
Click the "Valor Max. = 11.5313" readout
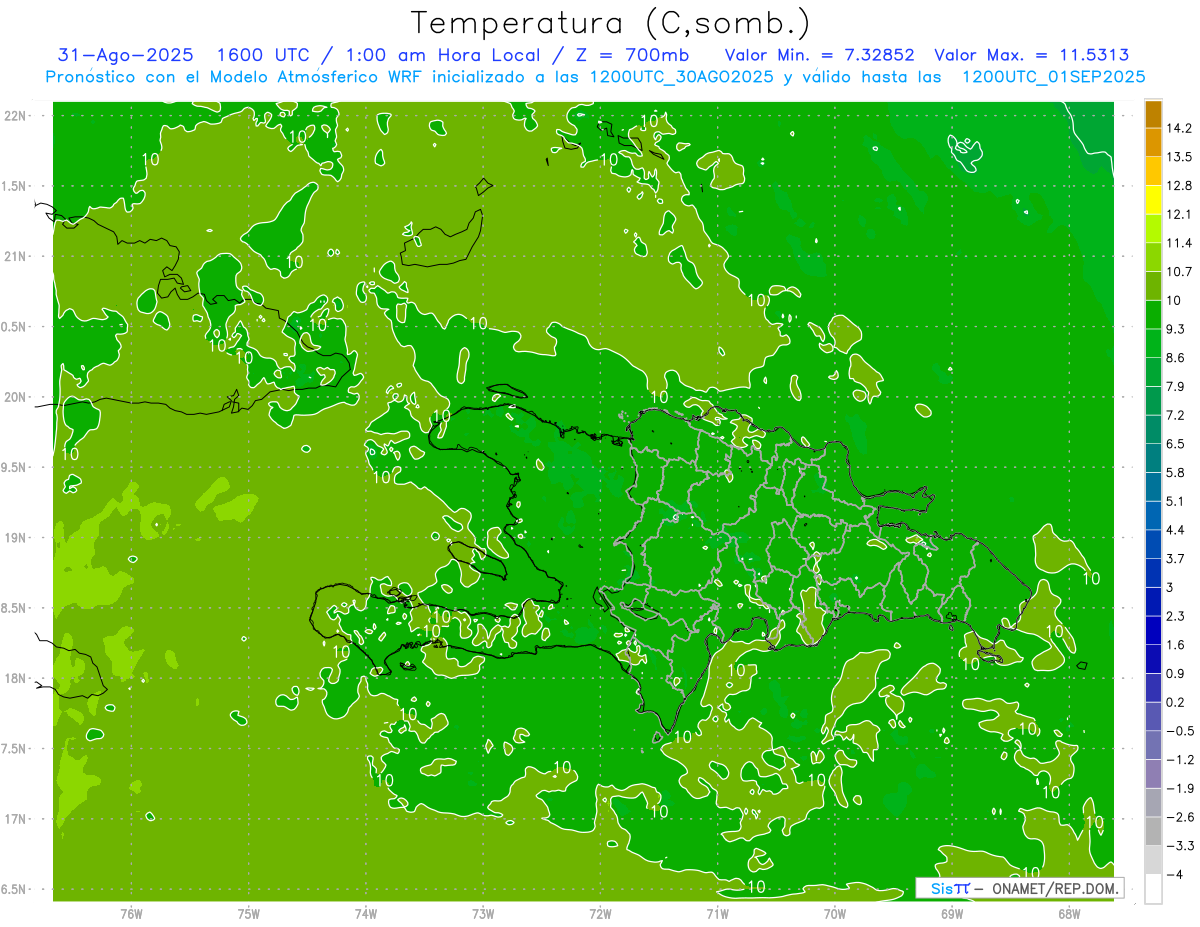pos(1032,55)
